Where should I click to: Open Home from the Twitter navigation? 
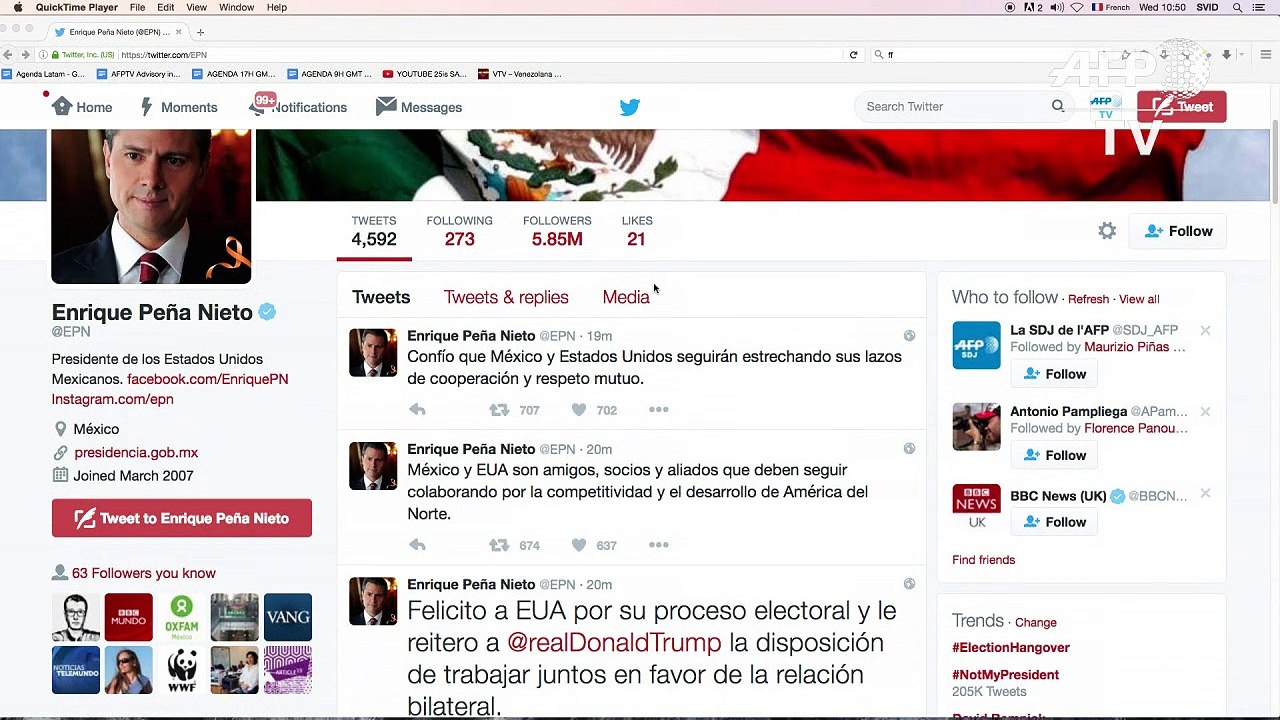[82, 107]
